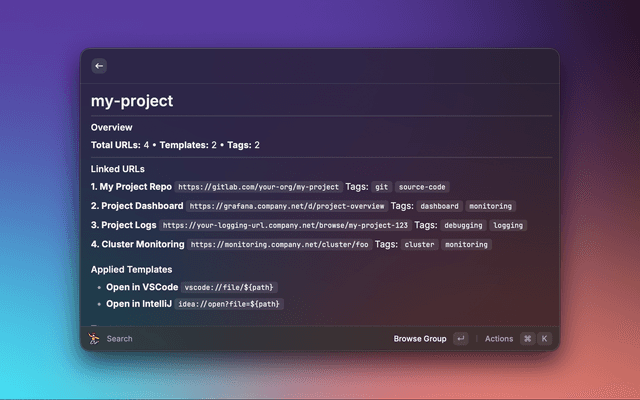Open the gitlab.com my-project URL
Viewport: 640px width, 400px height.
click(258, 187)
